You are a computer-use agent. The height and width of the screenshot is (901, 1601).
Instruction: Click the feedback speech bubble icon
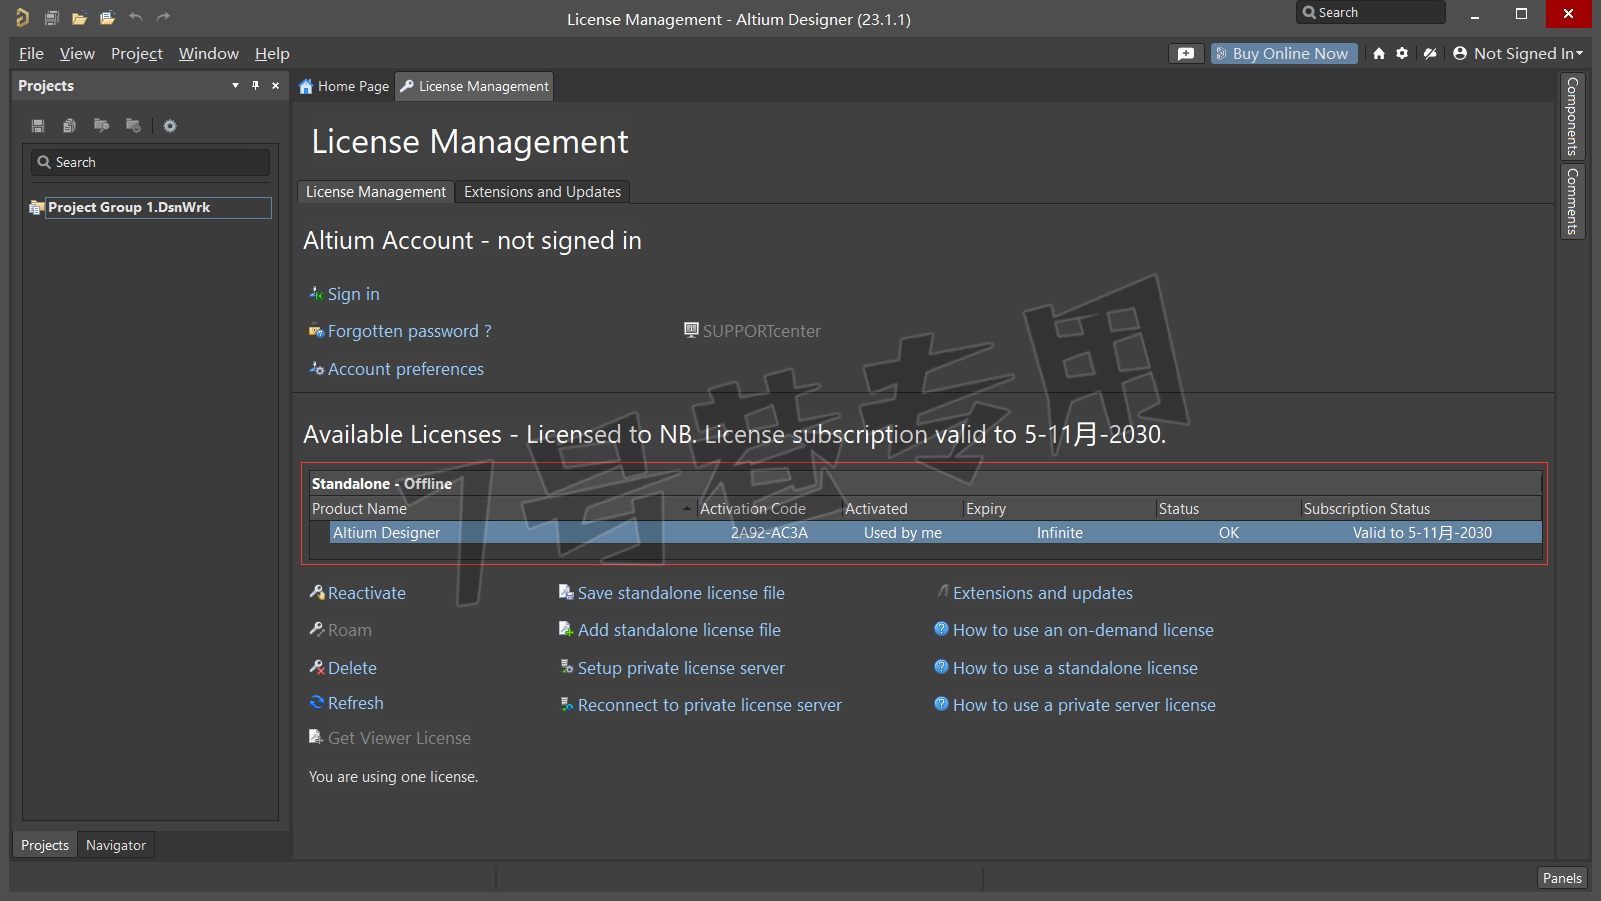[x=1186, y=54]
